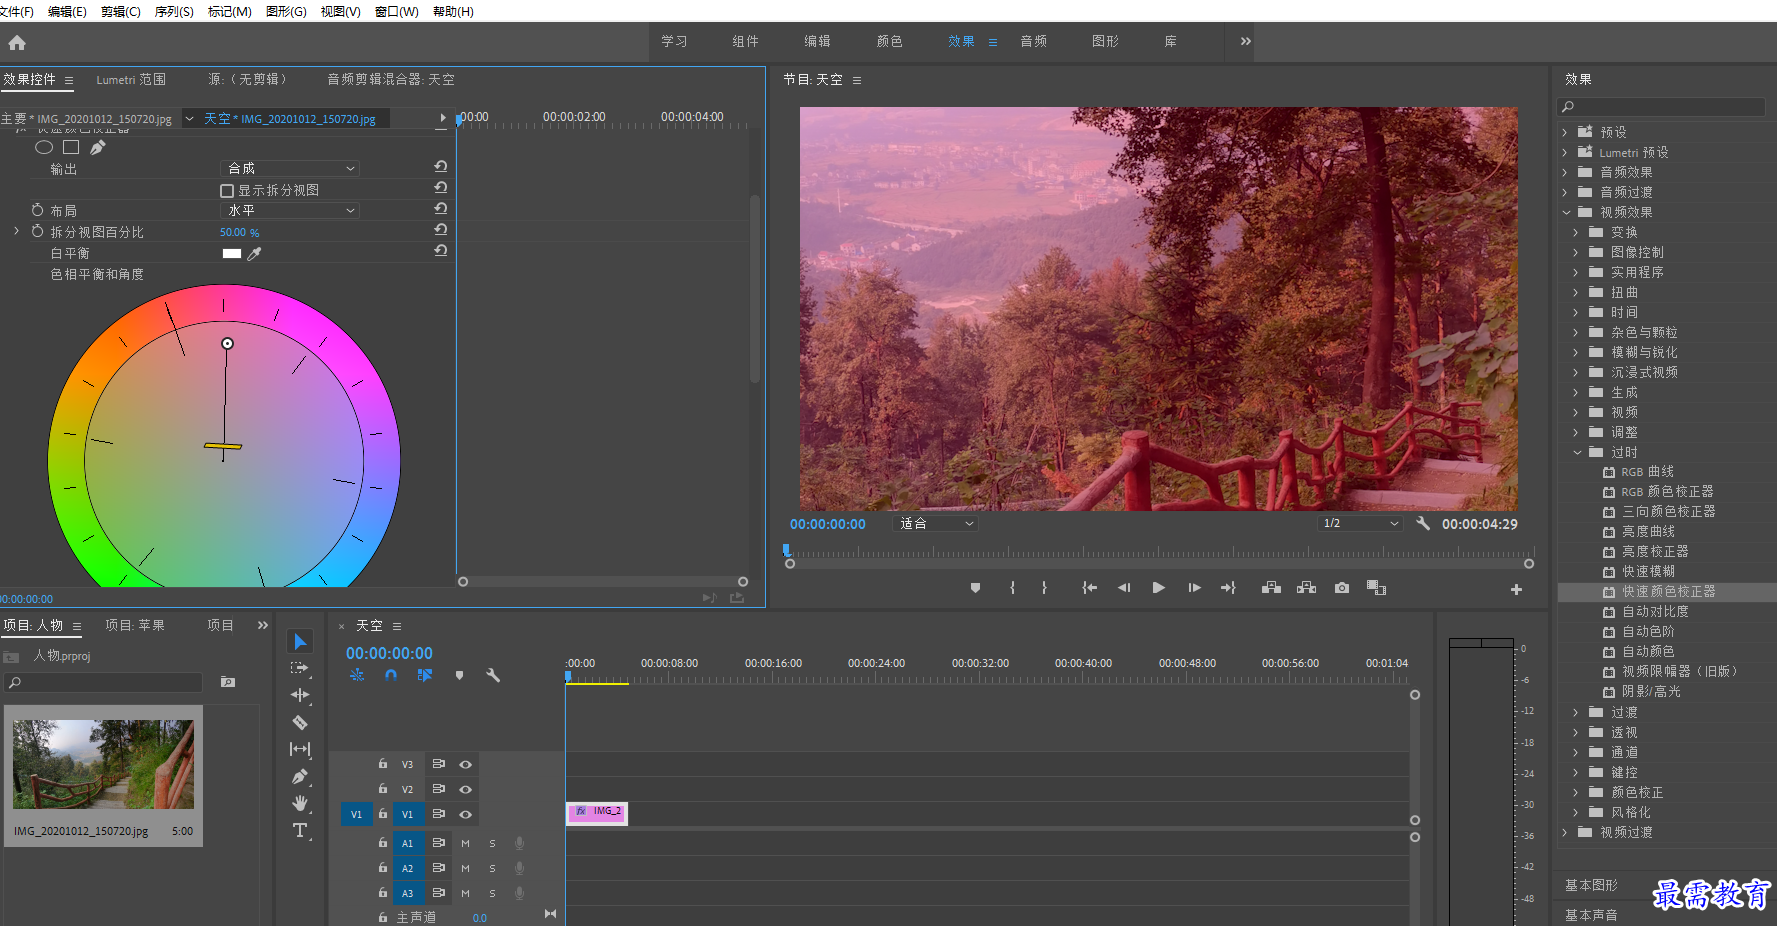Select IMG_20201012_150720.jpg thumbnail in project
This screenshot has width=1777, height=926.
click(x=103, y=764)
